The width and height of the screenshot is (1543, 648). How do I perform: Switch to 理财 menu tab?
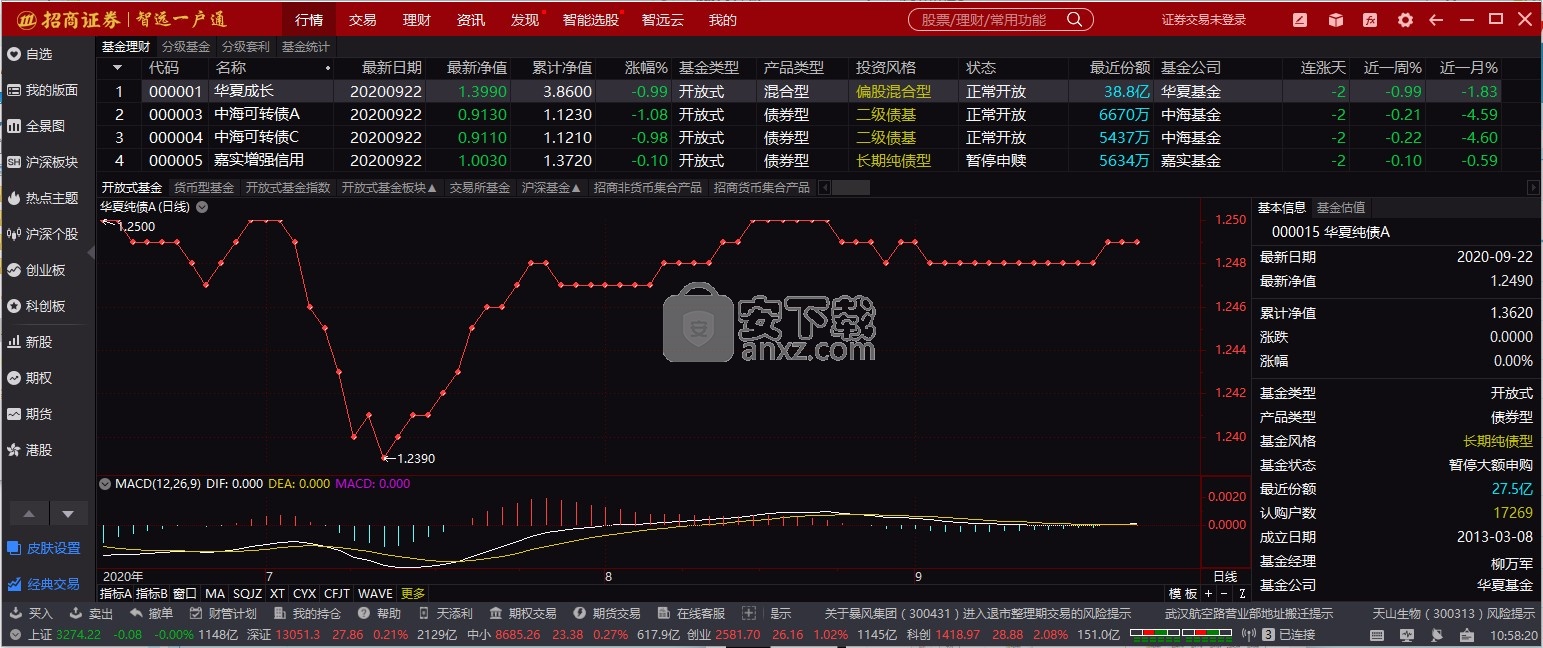click(416, 20)
